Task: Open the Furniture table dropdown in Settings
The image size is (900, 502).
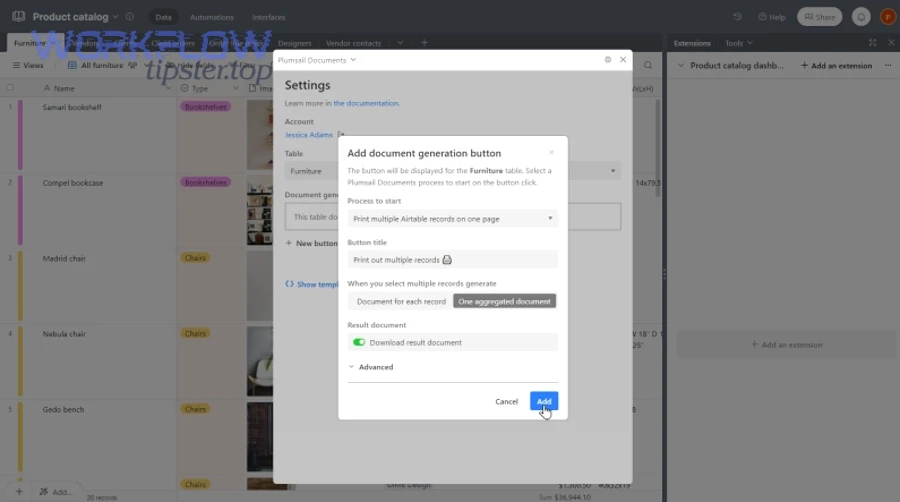Action: pos(452,171)
